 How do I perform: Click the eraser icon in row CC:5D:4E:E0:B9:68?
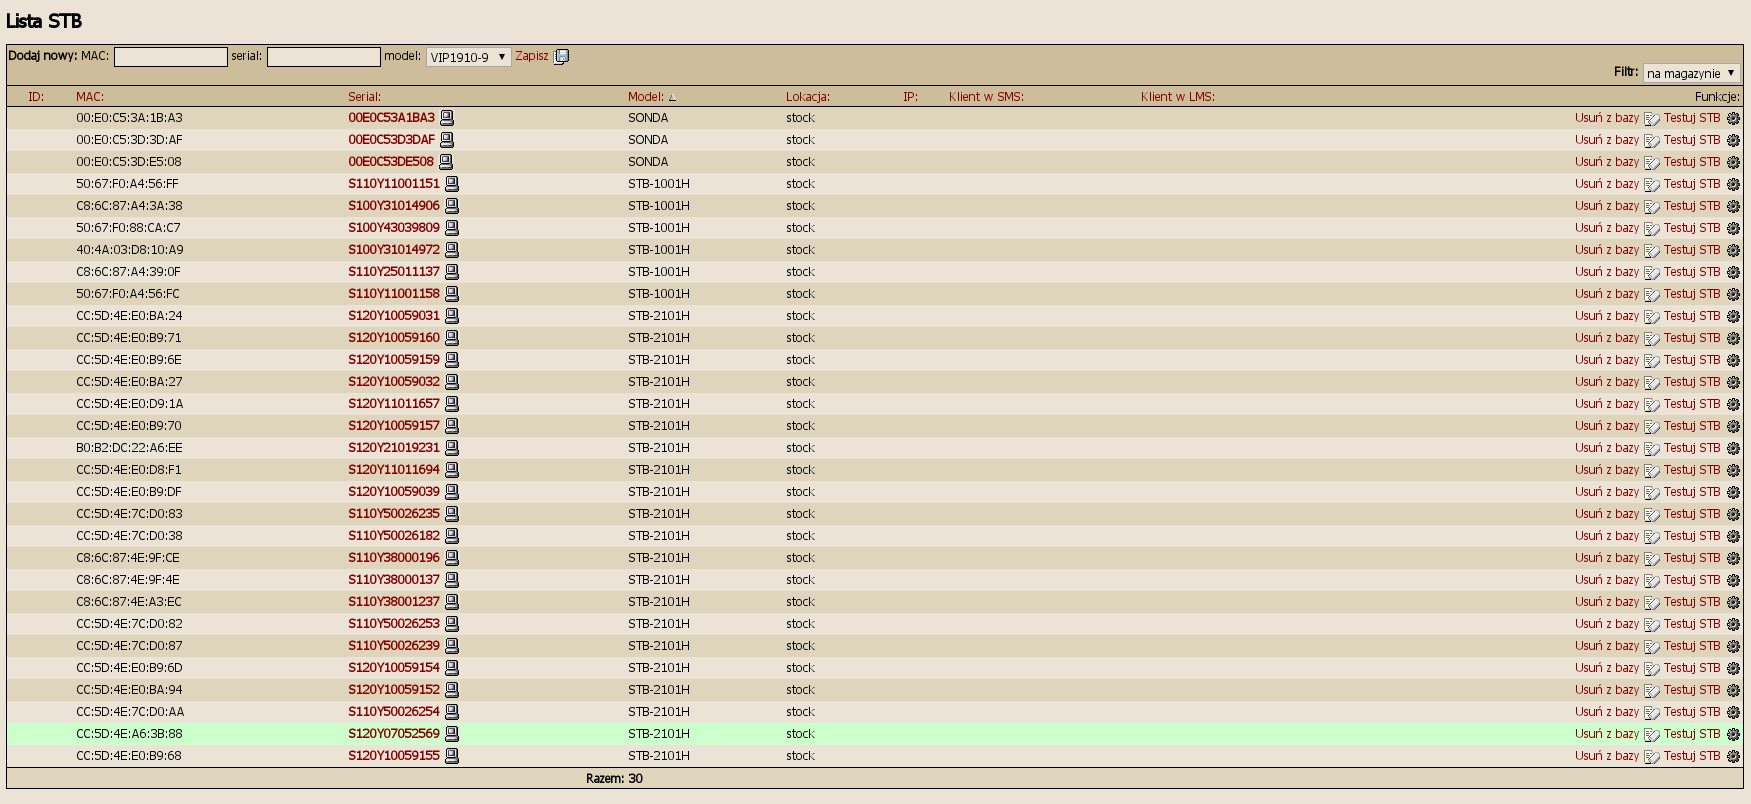pos(1652,757)
